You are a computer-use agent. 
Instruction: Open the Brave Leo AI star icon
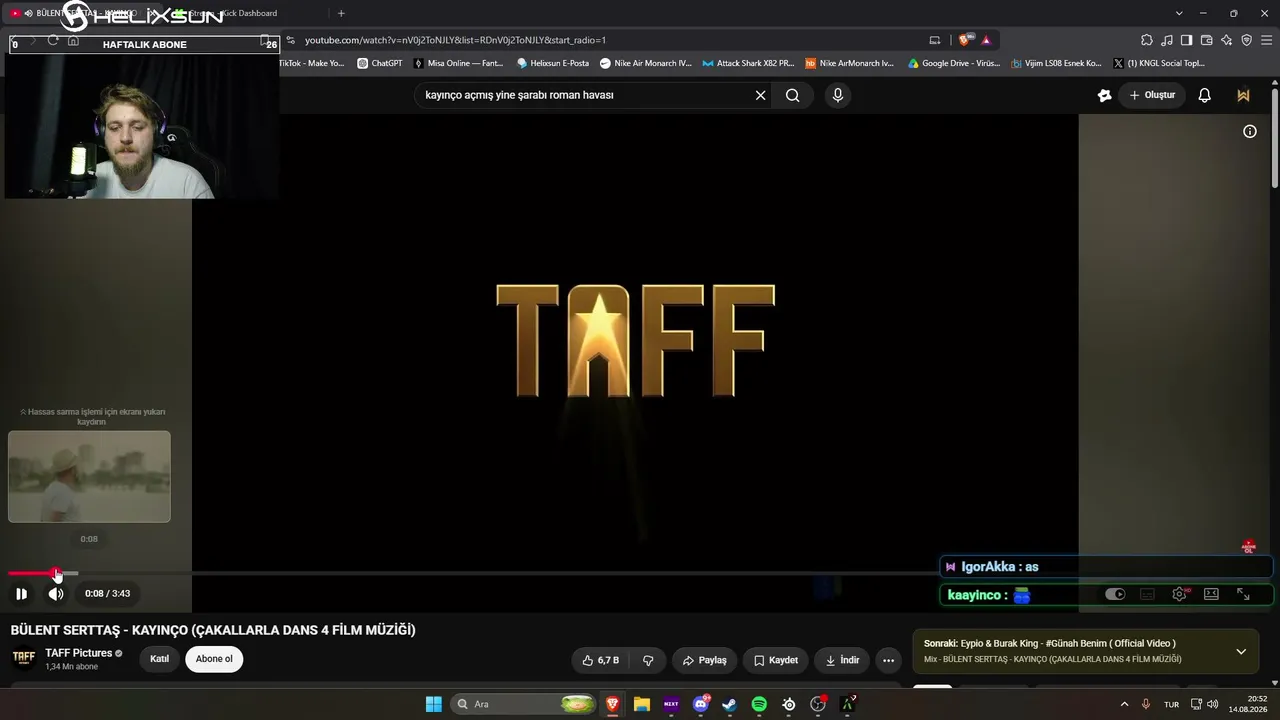point(1226,40)
